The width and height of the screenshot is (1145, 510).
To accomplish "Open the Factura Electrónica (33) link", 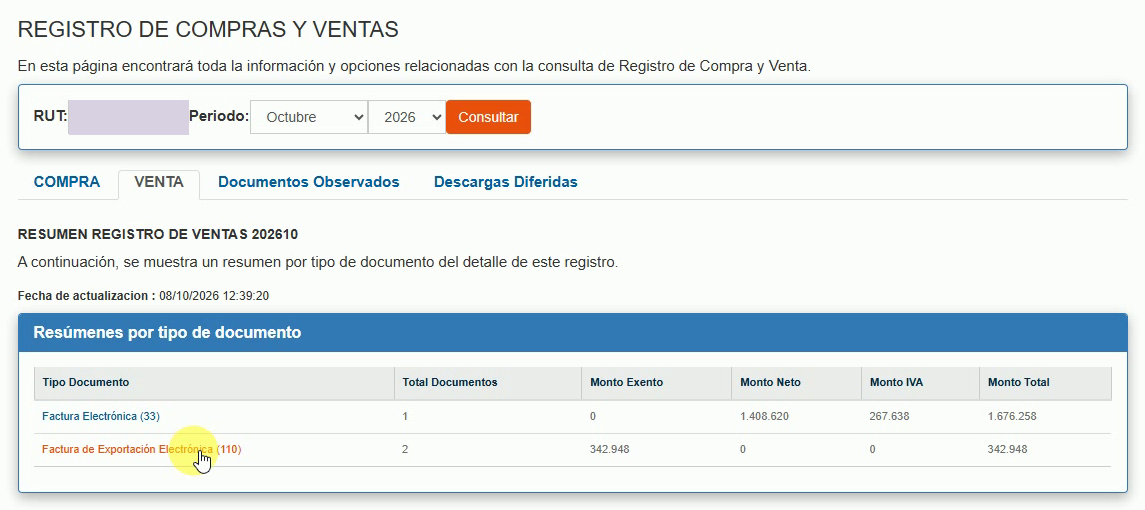I will (101, 416).
